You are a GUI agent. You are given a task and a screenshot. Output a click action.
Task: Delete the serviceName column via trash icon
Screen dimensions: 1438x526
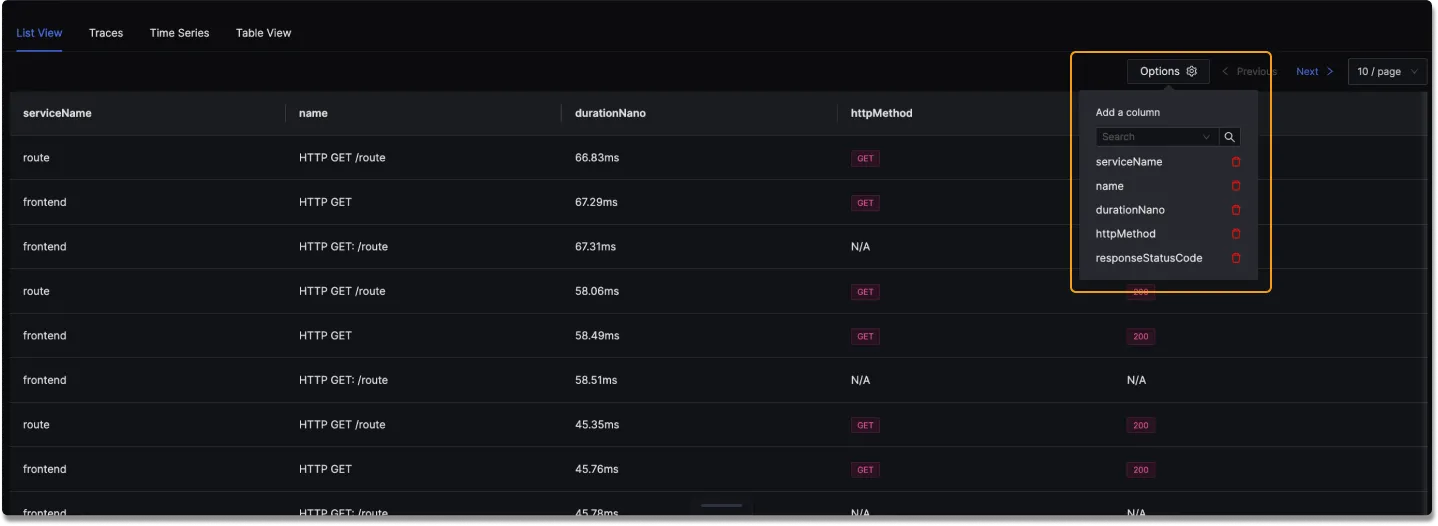[1236, 162]
